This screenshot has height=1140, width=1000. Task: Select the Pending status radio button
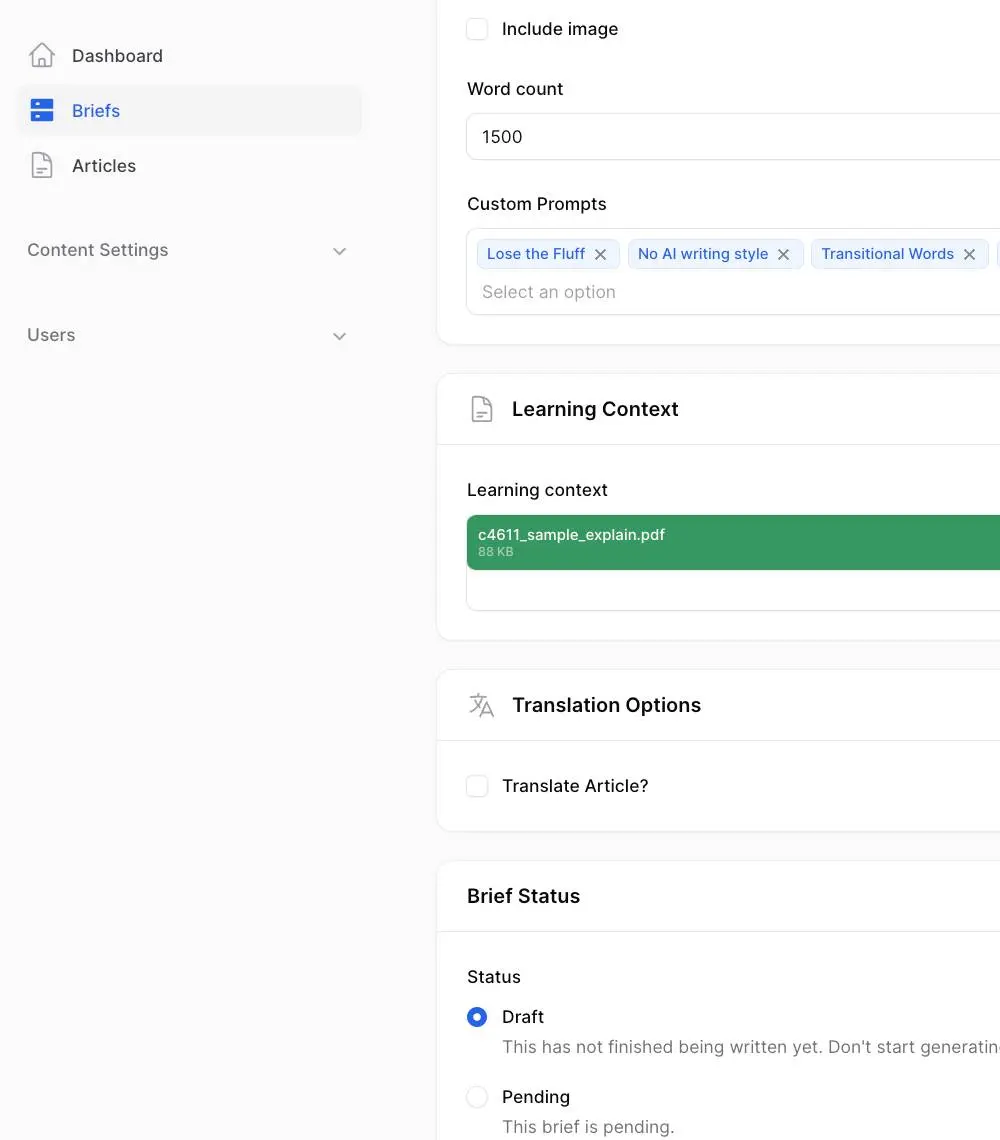point(477,1097)
